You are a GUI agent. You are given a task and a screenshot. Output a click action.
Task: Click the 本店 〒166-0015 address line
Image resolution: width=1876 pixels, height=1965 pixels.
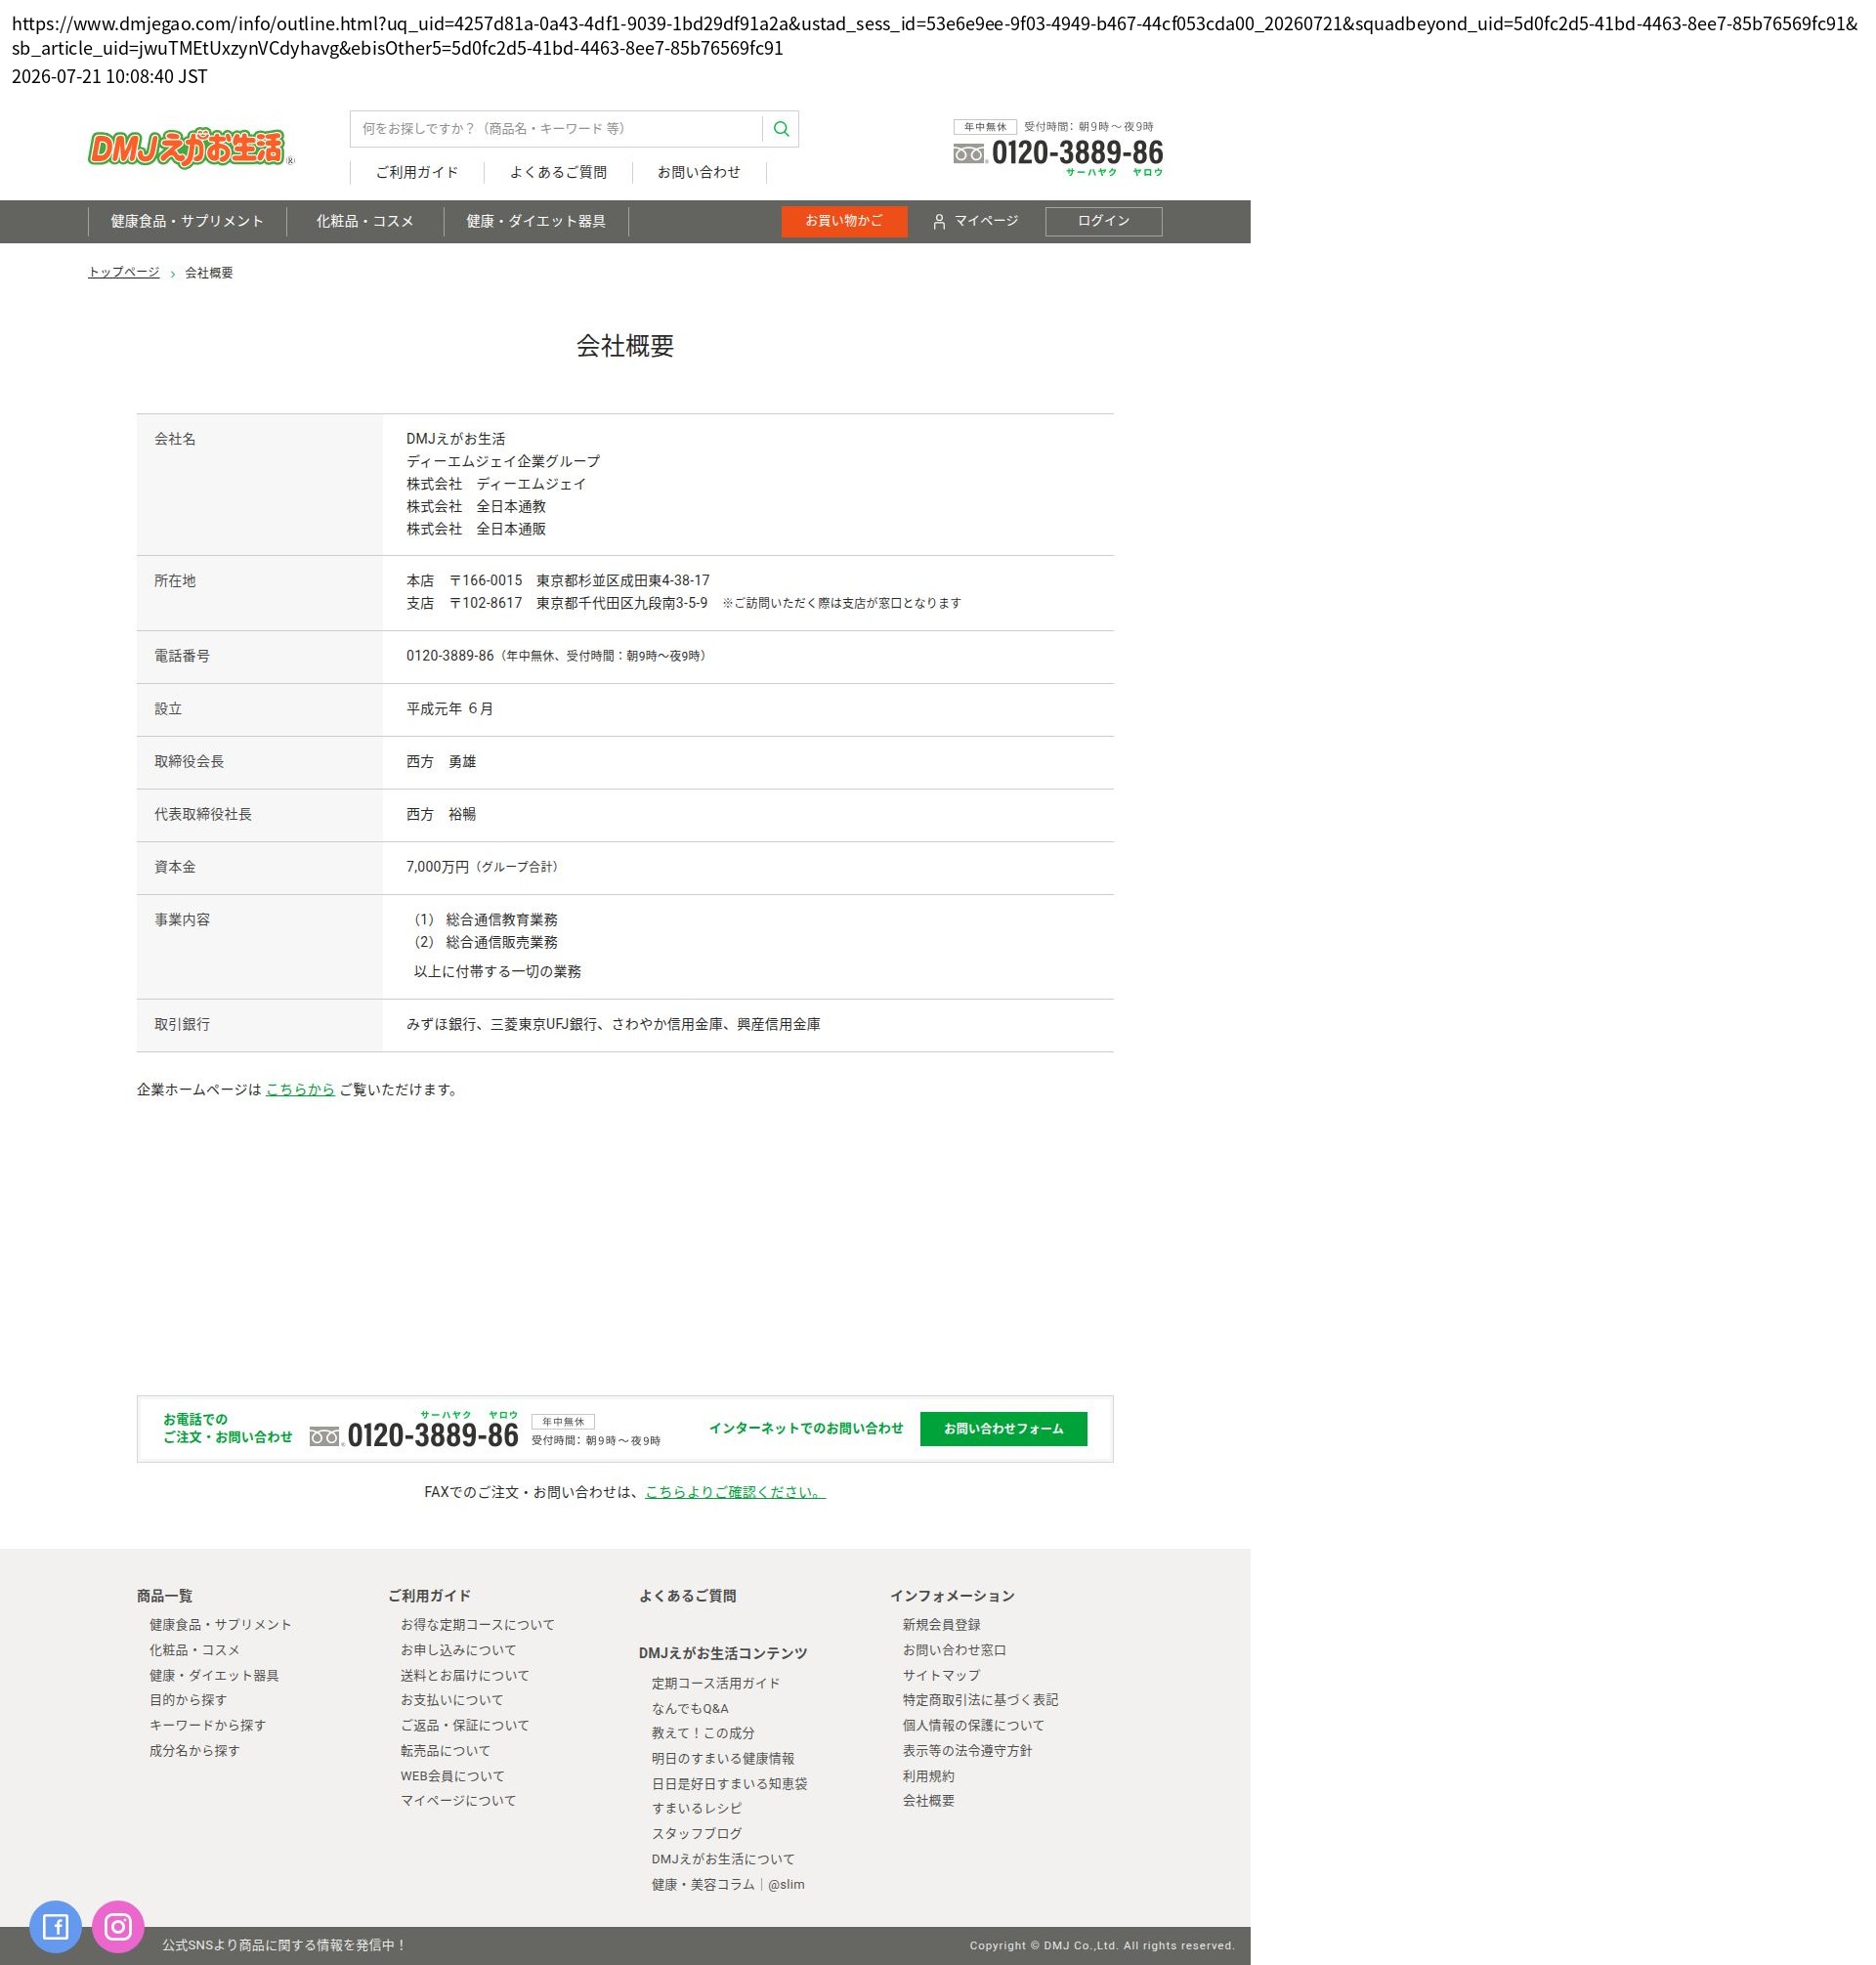click(x=558, y=580)
